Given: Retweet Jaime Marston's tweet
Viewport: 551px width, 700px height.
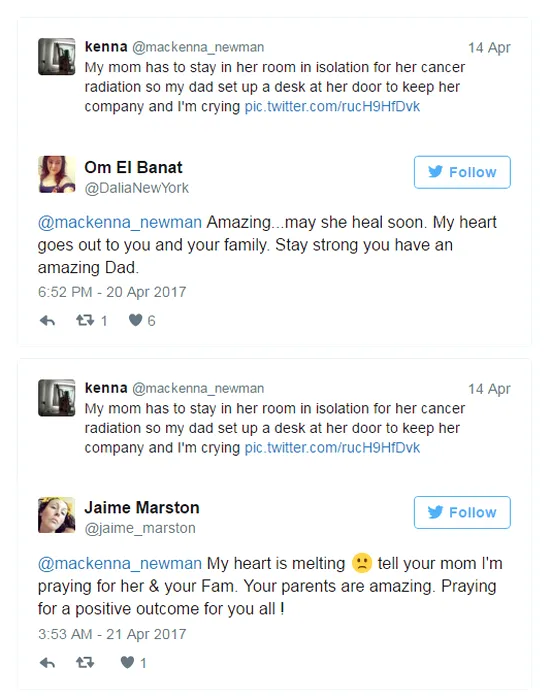Looking at the screenshot, I should click(x=85, y=662).
